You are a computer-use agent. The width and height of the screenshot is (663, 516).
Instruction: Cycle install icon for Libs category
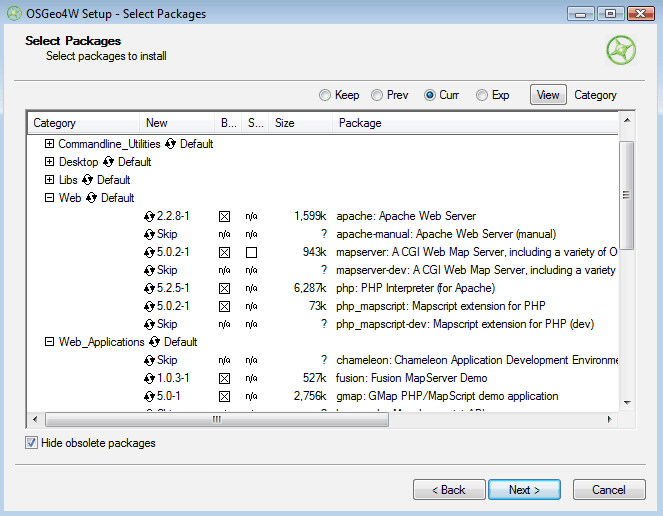point(88,180)
